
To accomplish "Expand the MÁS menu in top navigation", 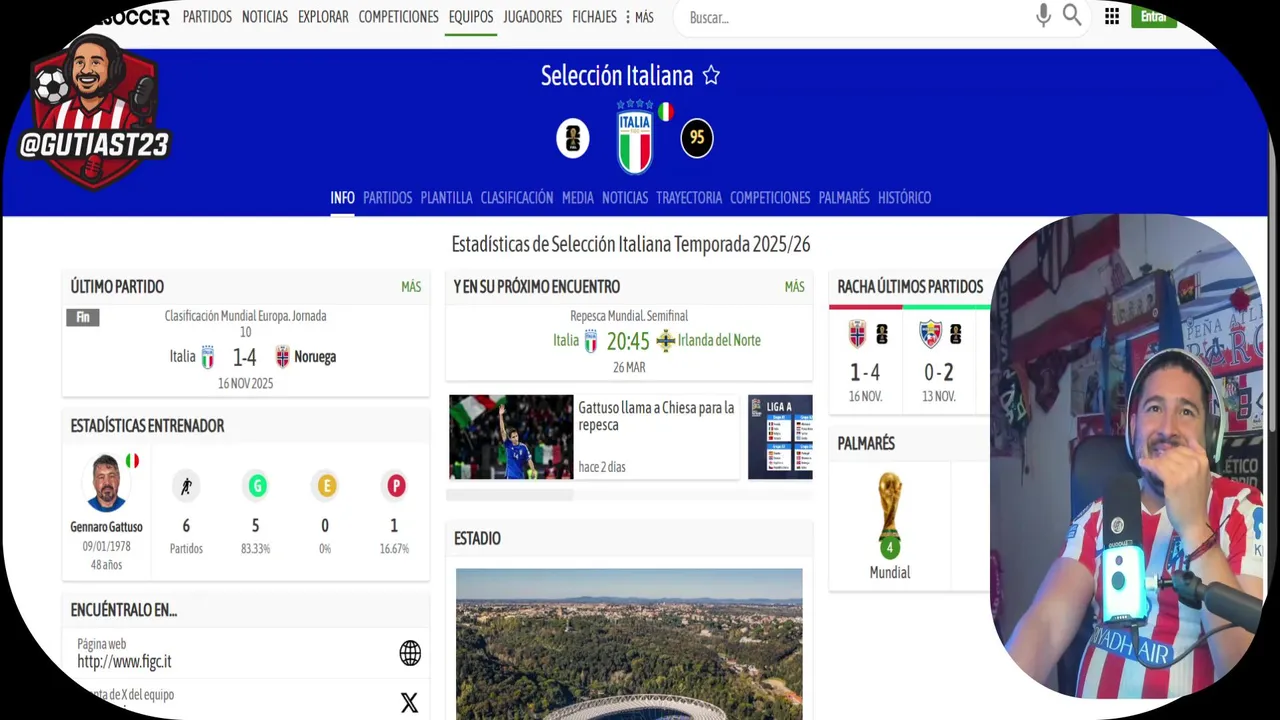I will point(639,17).
